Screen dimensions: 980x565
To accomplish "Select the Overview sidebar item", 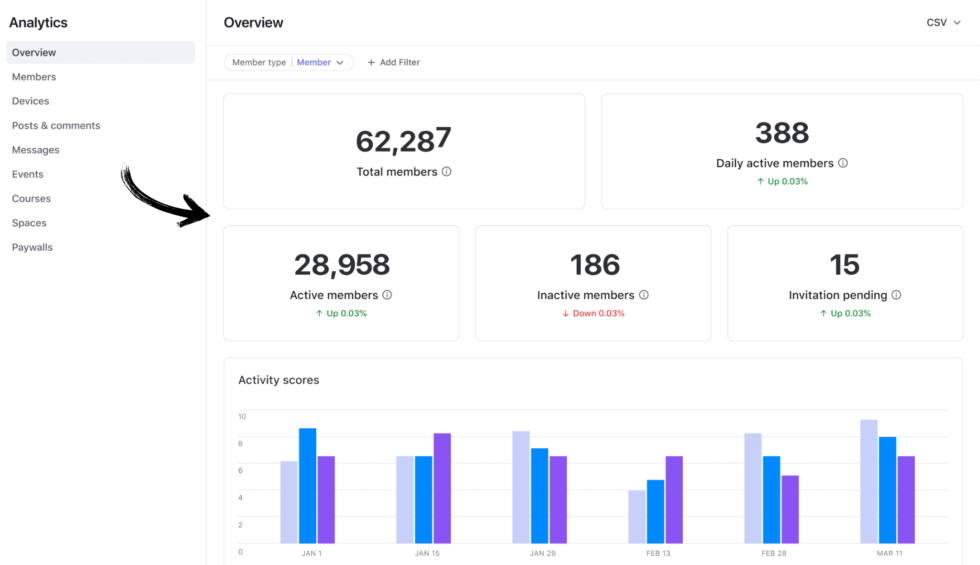I will pos(34,52).
